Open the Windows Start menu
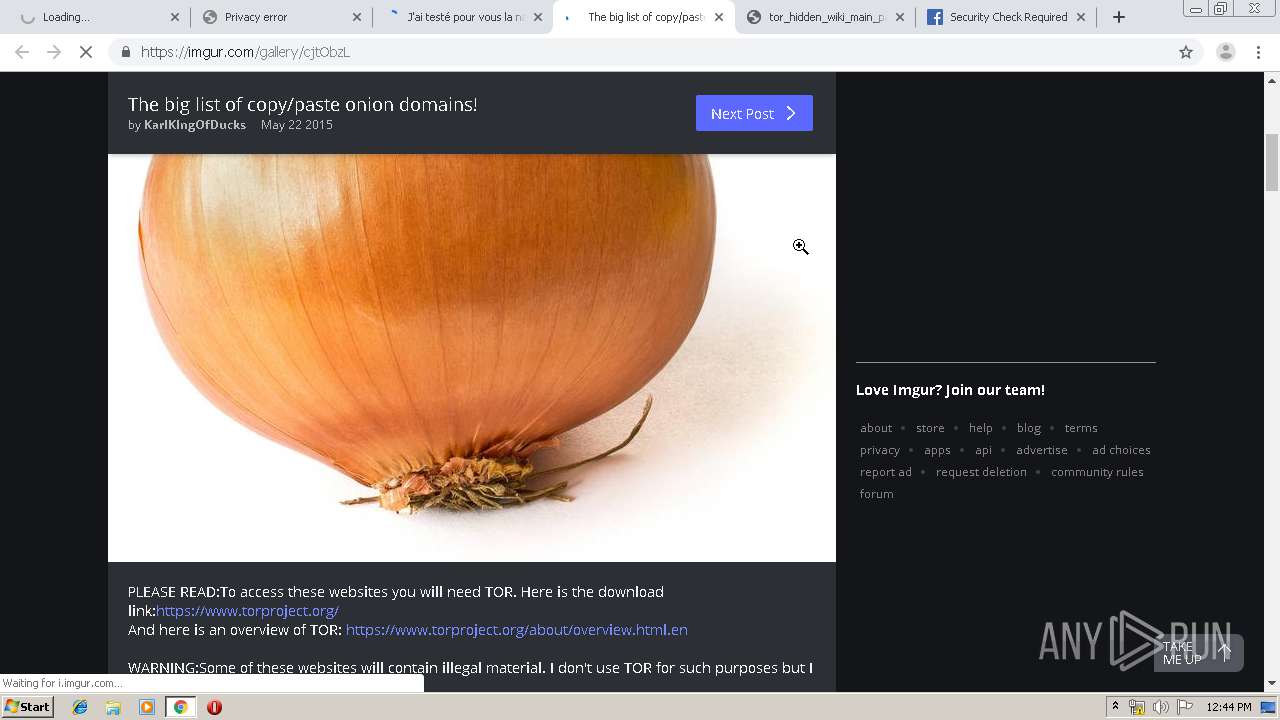Screen dimensions: 1280x720 click(x=28, y=707)
